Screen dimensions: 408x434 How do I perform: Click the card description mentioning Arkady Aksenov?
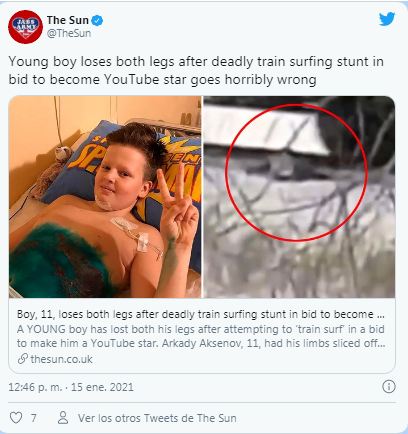coord(201,336)
